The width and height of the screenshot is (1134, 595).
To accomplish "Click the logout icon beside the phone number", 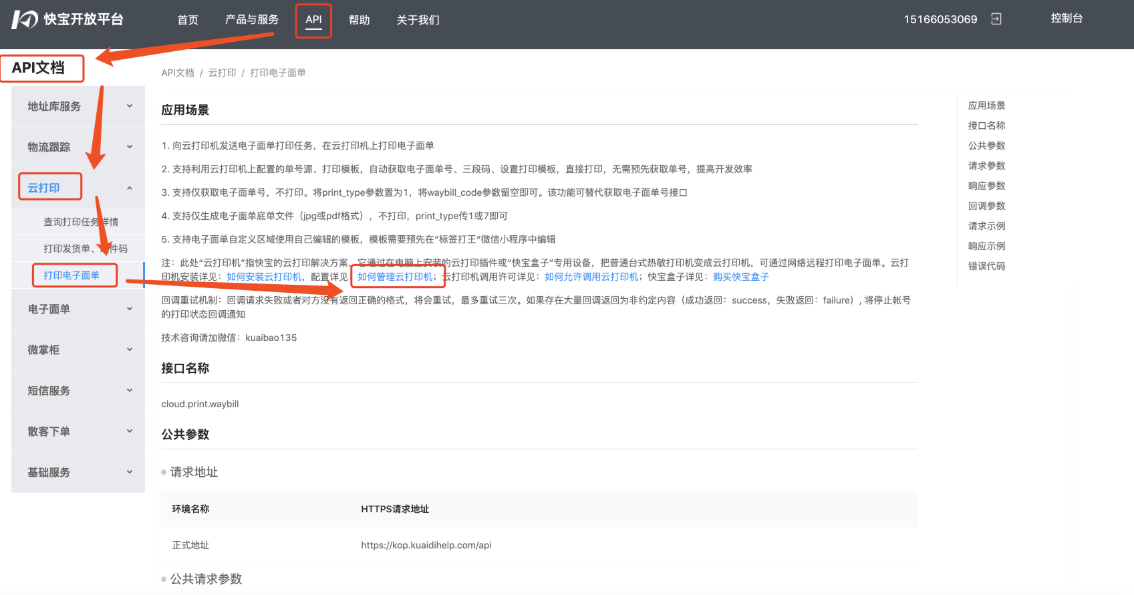I will [x=996, y=19].
